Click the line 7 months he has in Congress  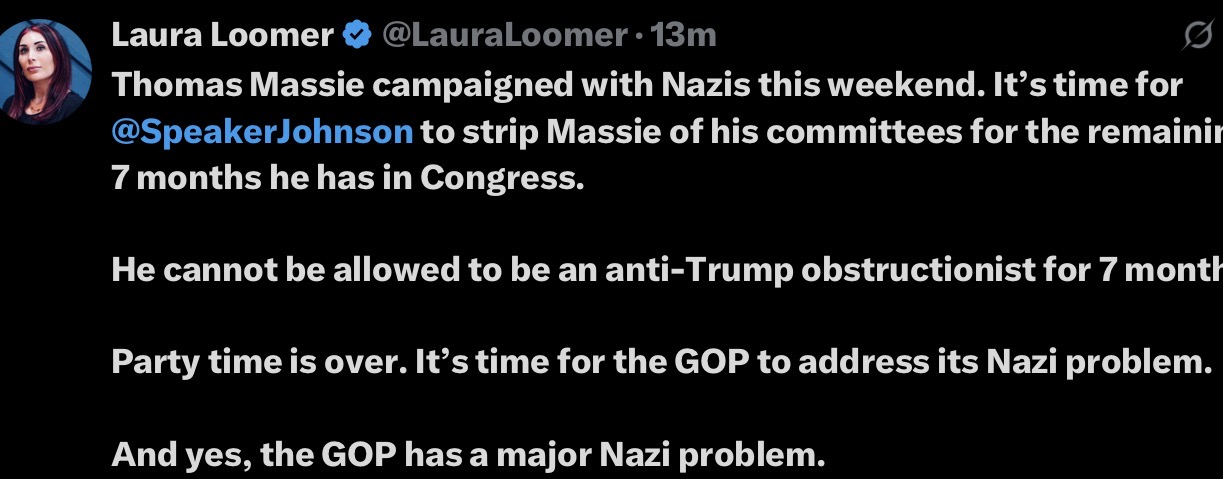(x=346, y=178)
